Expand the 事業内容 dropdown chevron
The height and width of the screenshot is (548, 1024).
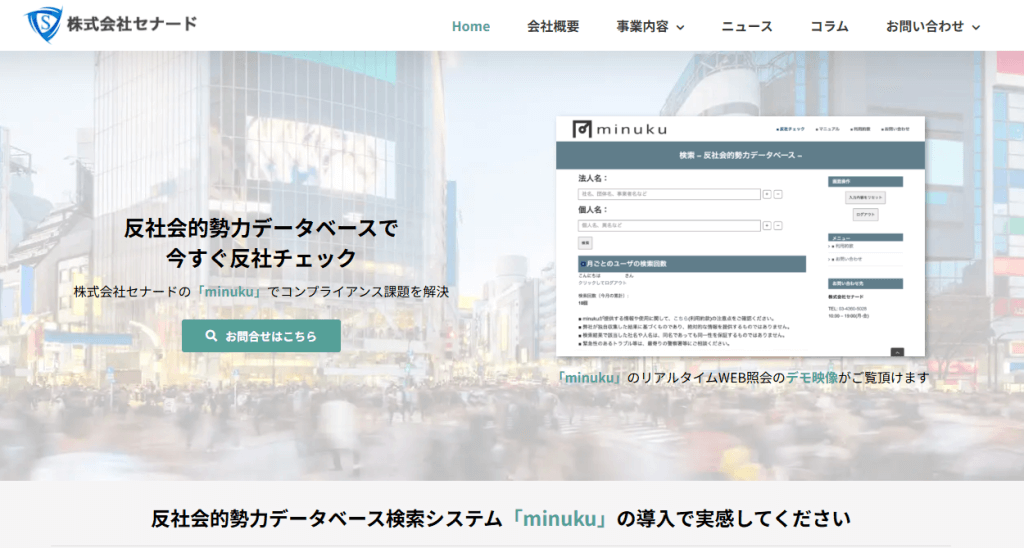(681, 27)
